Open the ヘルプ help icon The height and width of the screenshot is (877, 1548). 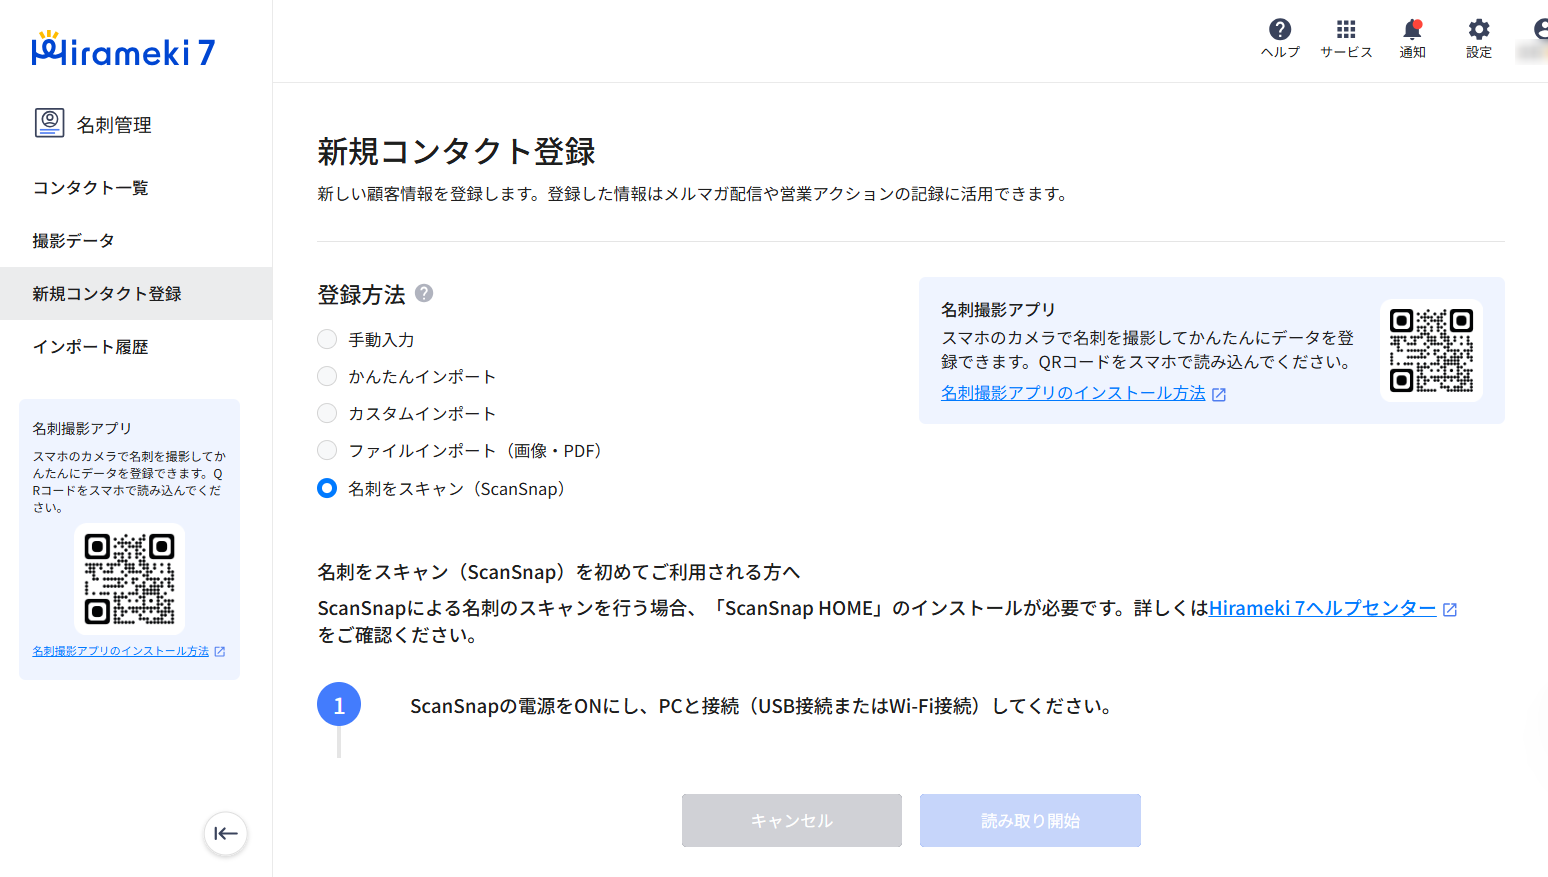tap(1279, 30)
